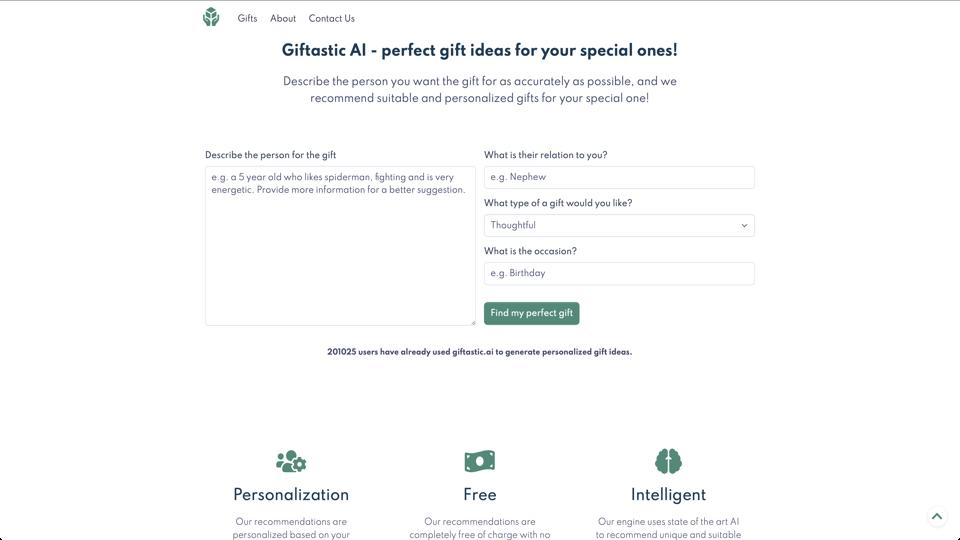
Task: Click the occasion input field
Action: (x=619, y=273)
